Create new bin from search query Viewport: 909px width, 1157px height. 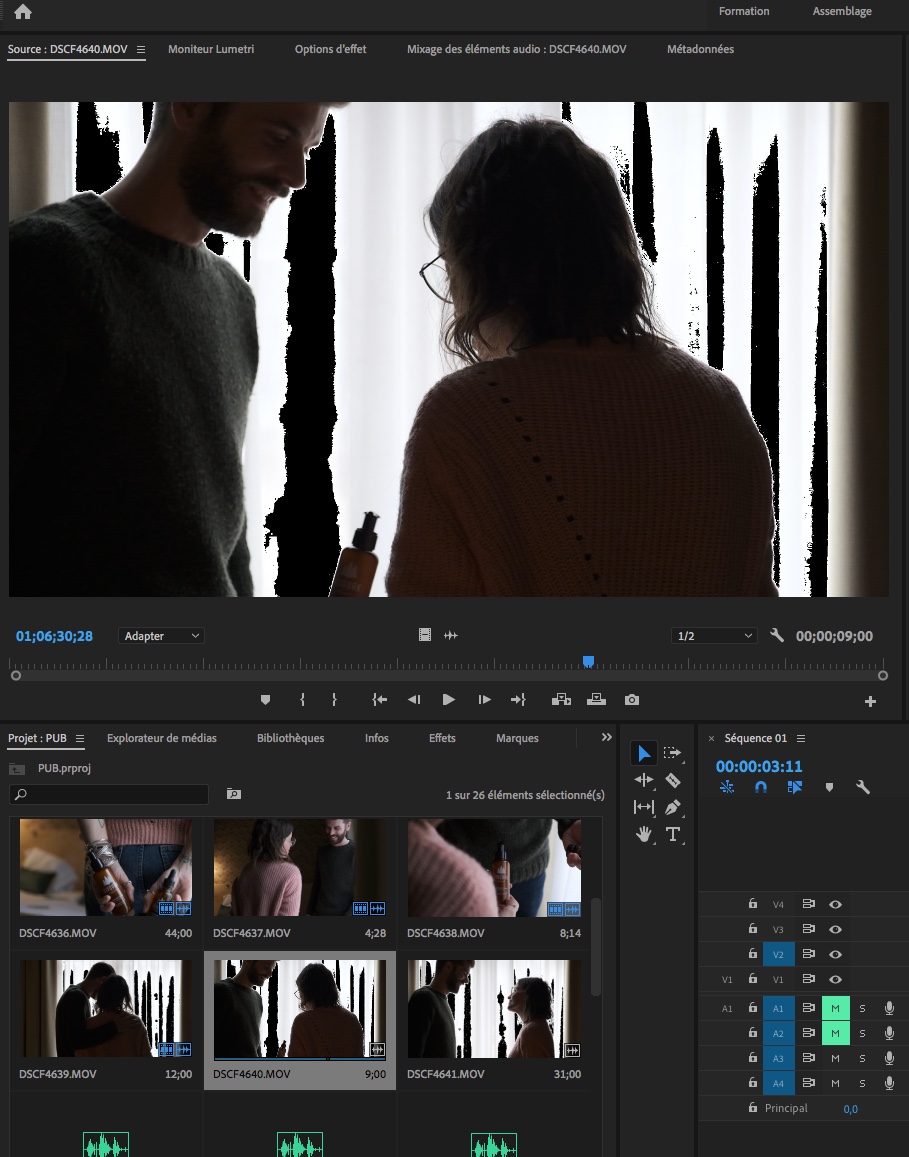point(234,794)
